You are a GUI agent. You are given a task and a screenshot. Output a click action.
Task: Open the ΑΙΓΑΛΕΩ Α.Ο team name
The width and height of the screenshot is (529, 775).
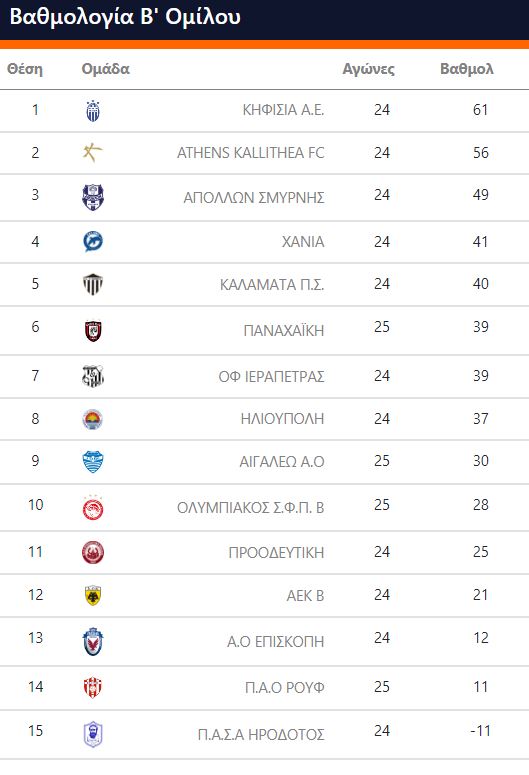[282, 462]
